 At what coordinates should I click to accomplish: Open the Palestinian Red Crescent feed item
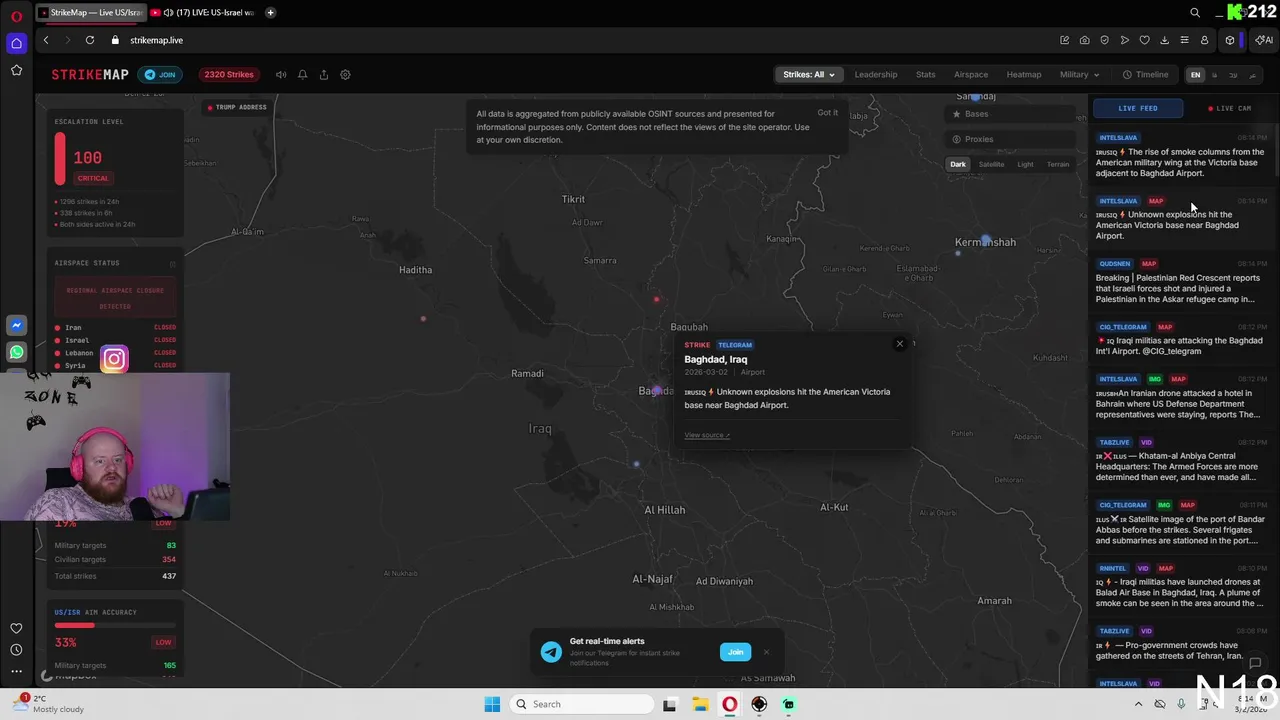click(x=1180, y=282)
